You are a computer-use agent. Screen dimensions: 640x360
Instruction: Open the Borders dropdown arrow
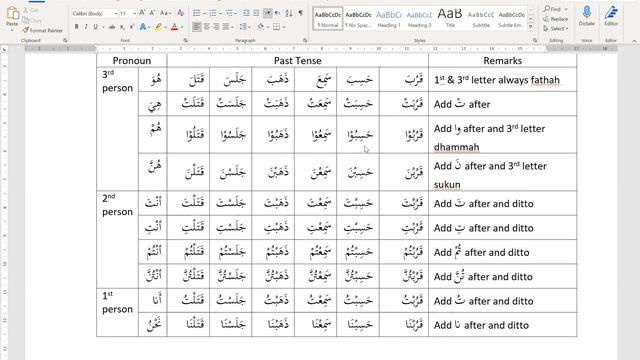(284, 27)
